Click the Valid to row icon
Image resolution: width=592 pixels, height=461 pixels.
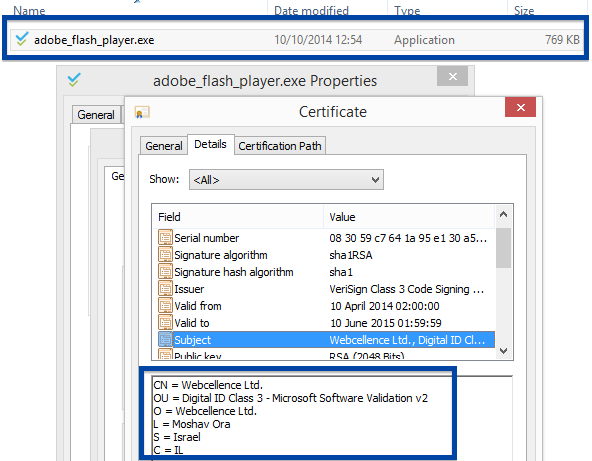[x=165, y=323]
